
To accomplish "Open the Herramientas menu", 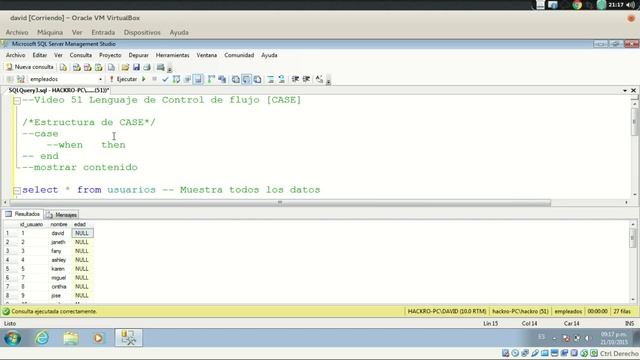I will tap(172, 55).
